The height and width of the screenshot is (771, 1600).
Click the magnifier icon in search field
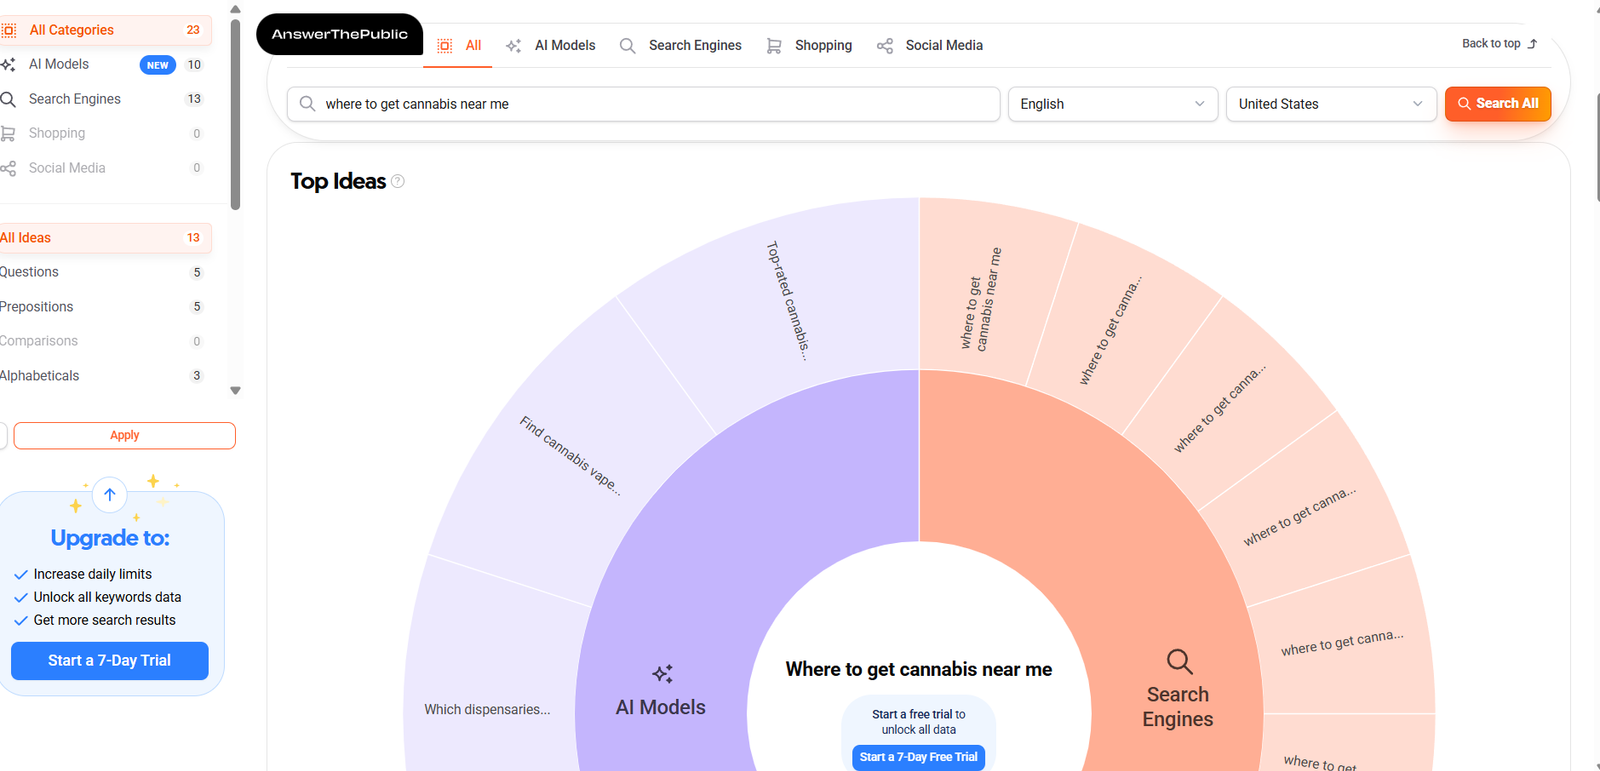[x=308, y=104]
